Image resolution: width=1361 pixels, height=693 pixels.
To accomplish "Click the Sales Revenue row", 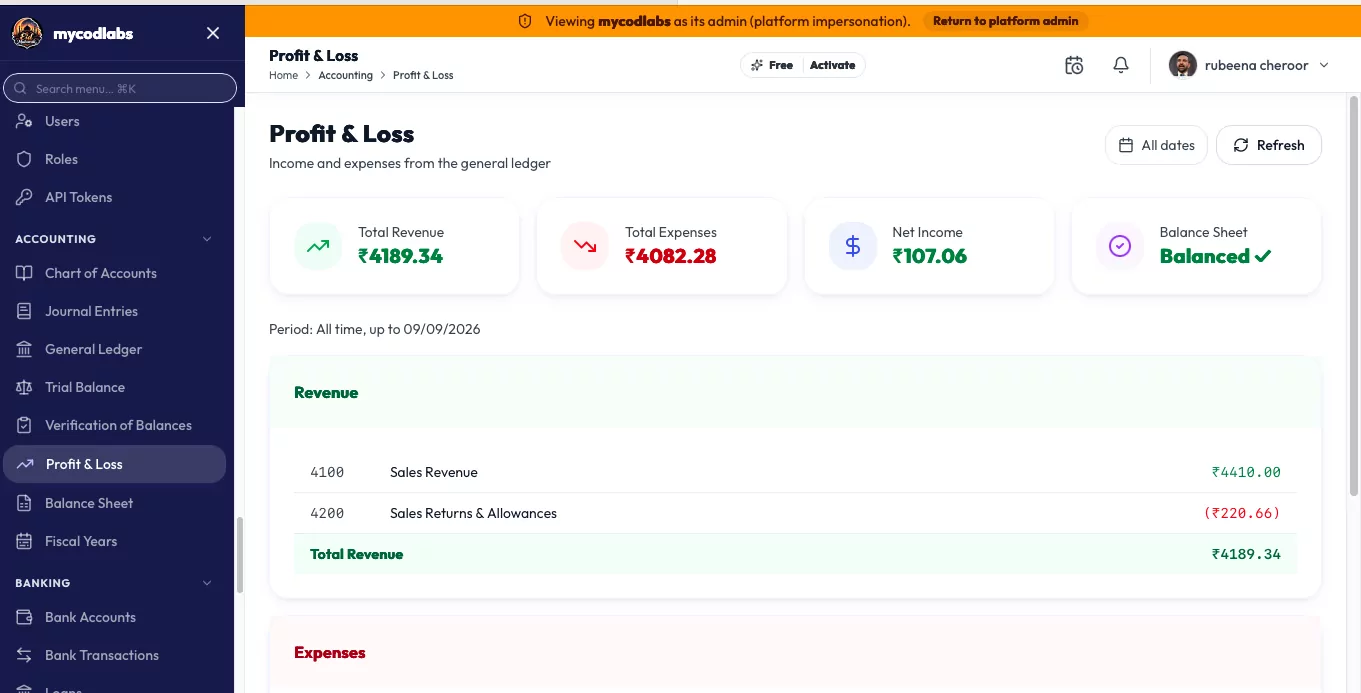I will (x=795, y=472).
